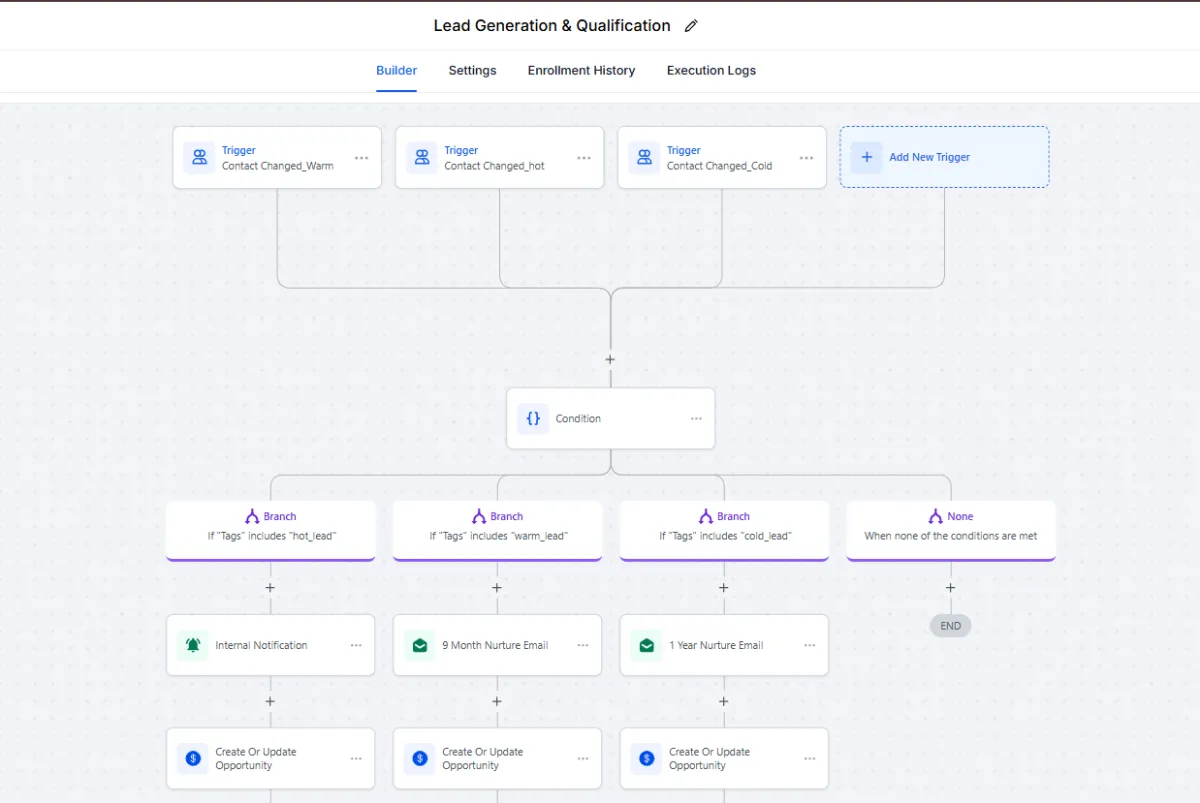1200x803 pixels.
Task: Click the 1 Year Nurture Email envelope icon
Action: click(647, 645)
